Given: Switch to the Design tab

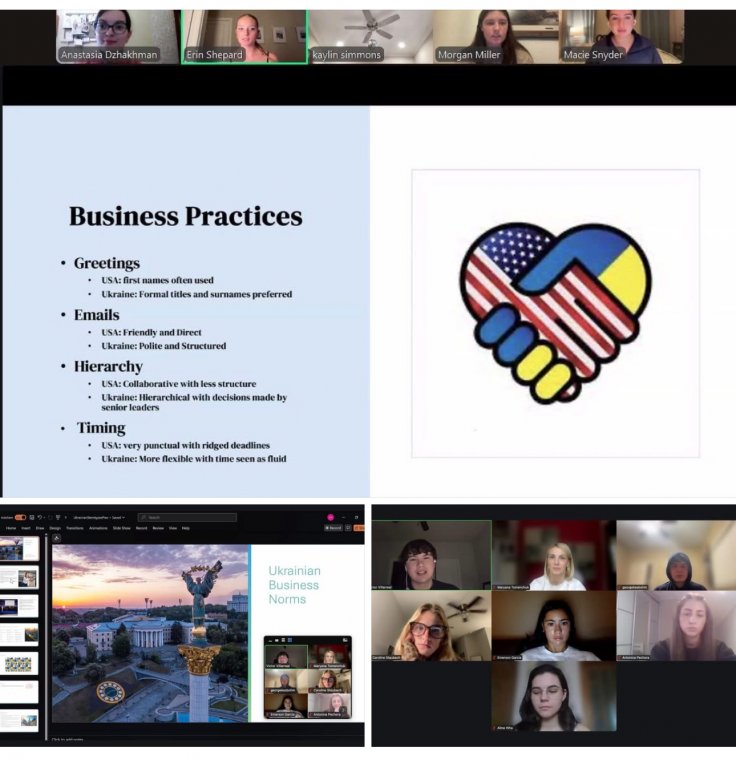Looking at the screenshot, I should click(x=55, y=527).
